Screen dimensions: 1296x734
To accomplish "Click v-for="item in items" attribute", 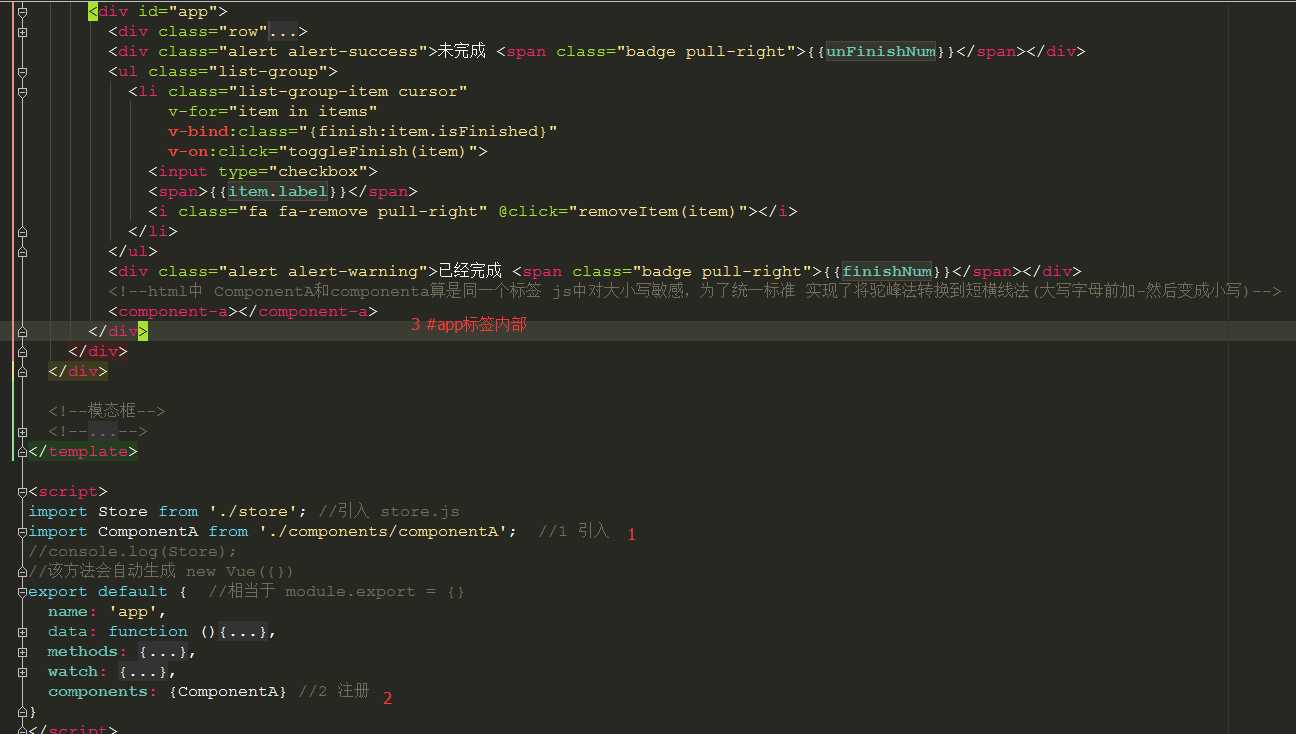I will pos(272,112).
